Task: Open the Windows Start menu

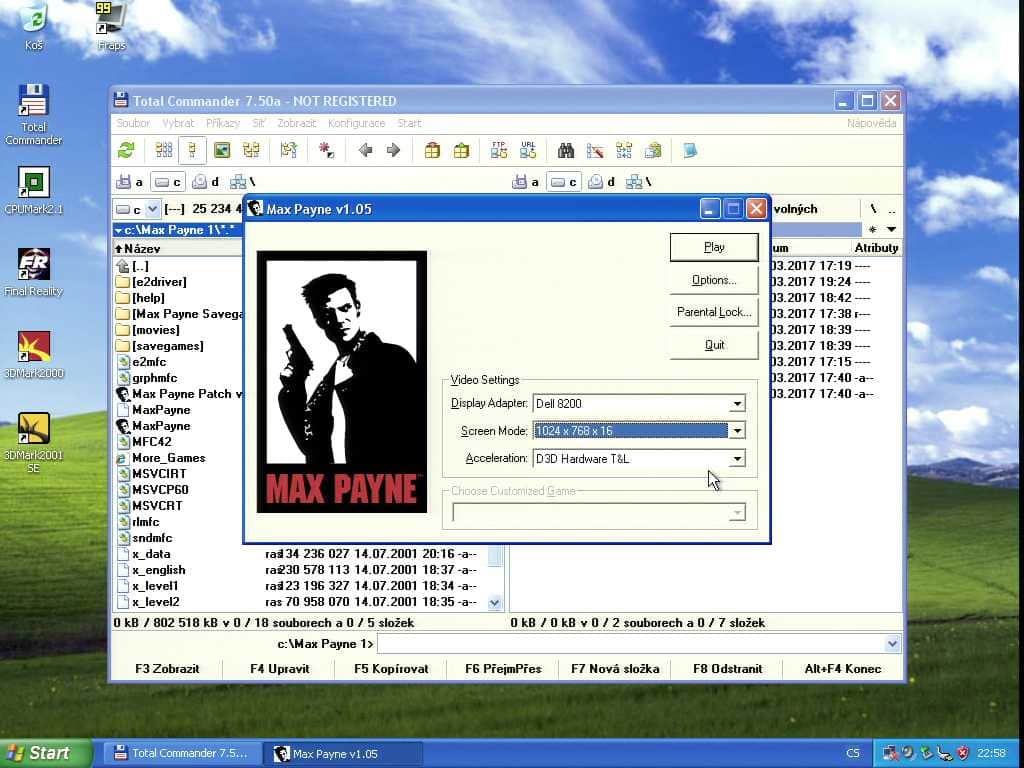Action: pyautogui.click(x=44, y=753)
